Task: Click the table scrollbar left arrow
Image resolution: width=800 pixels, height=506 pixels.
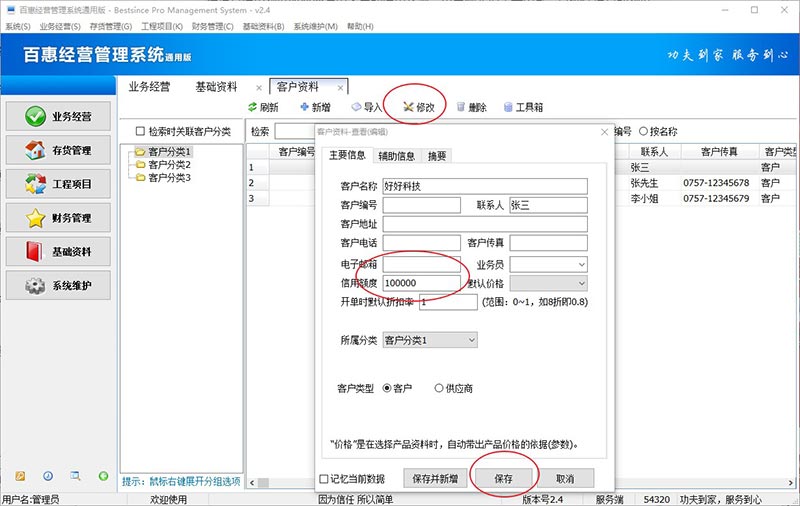Action: [253, 482]
